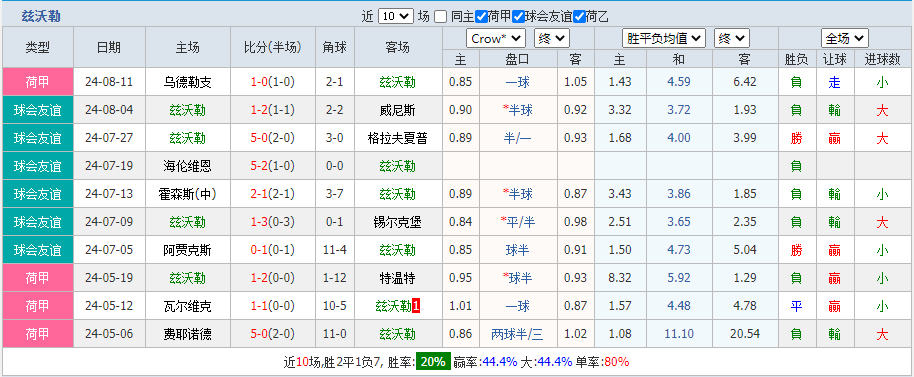Click the *平/半 handicap on the 锡尔克堡 row
914x377 pixels.
click(518, 222)
